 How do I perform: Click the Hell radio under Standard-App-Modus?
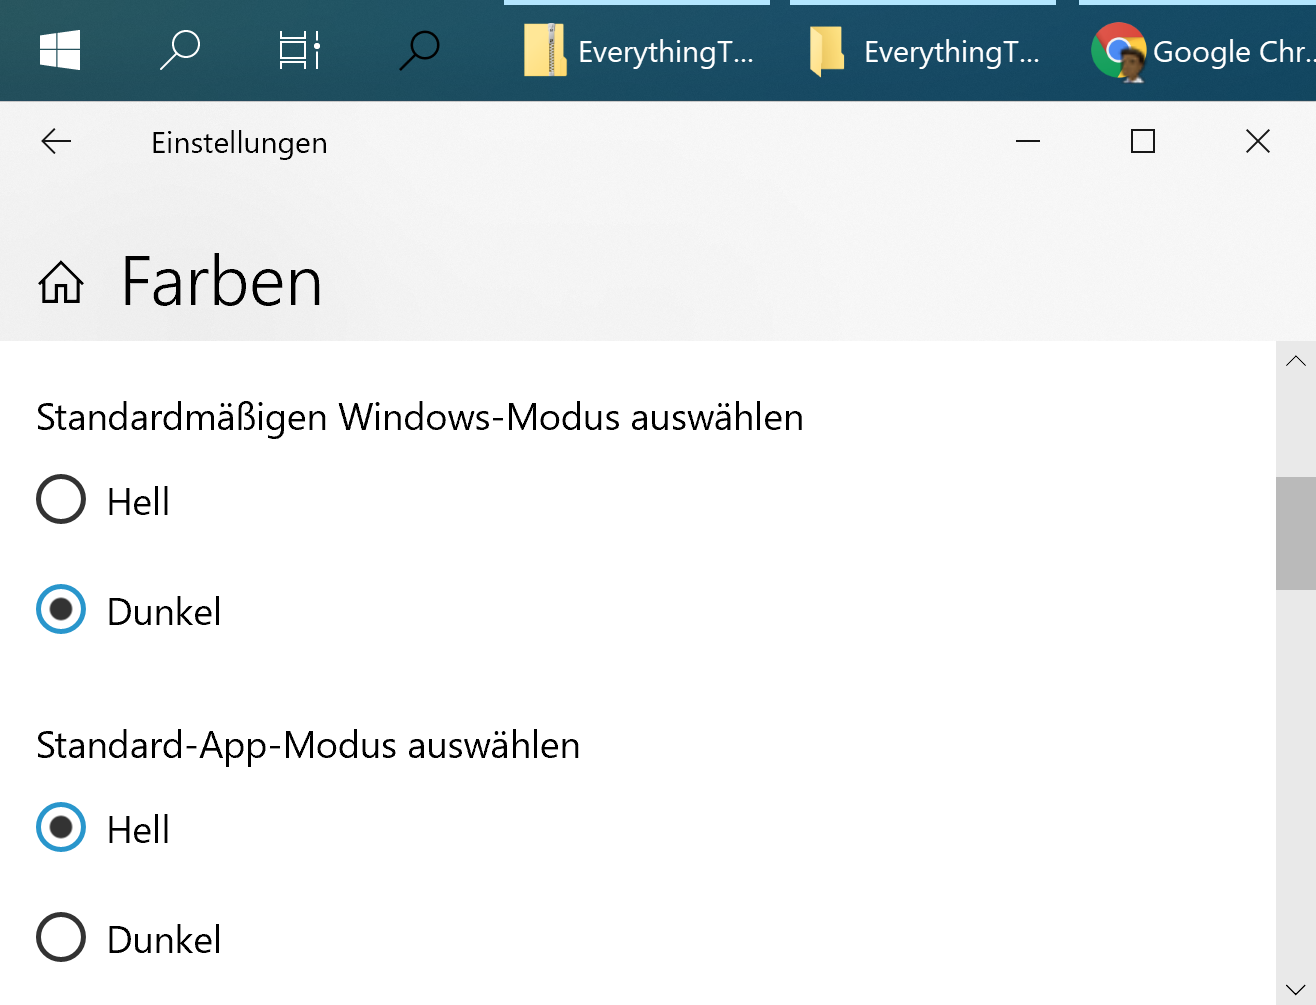[x=60, y=828]
